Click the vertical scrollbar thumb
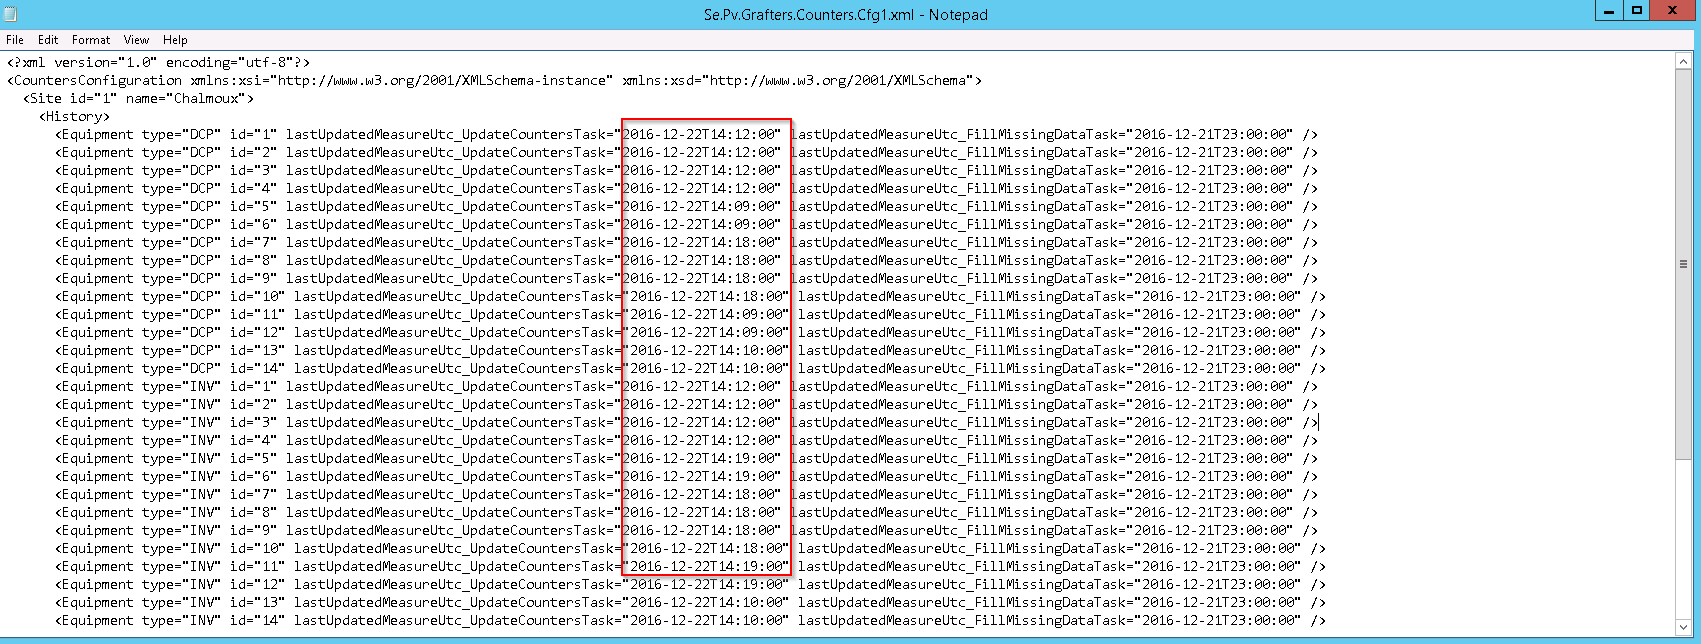 tap(1684, 264)
